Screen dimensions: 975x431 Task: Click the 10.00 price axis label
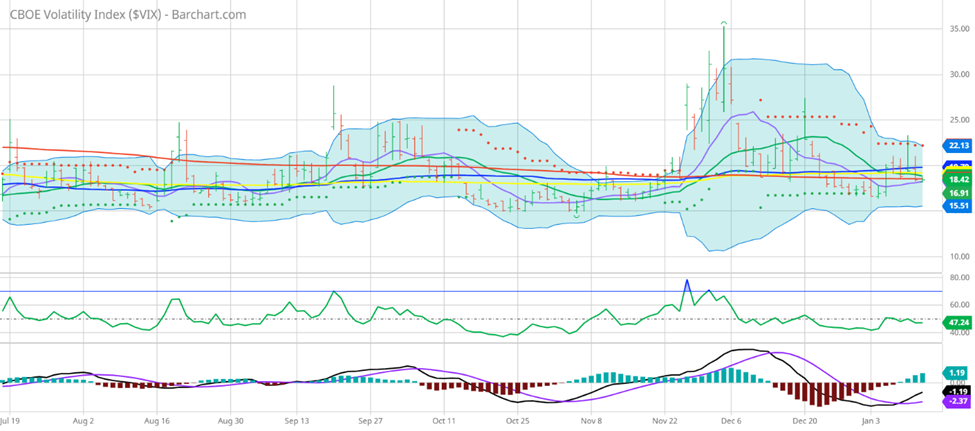click(958, 256)
